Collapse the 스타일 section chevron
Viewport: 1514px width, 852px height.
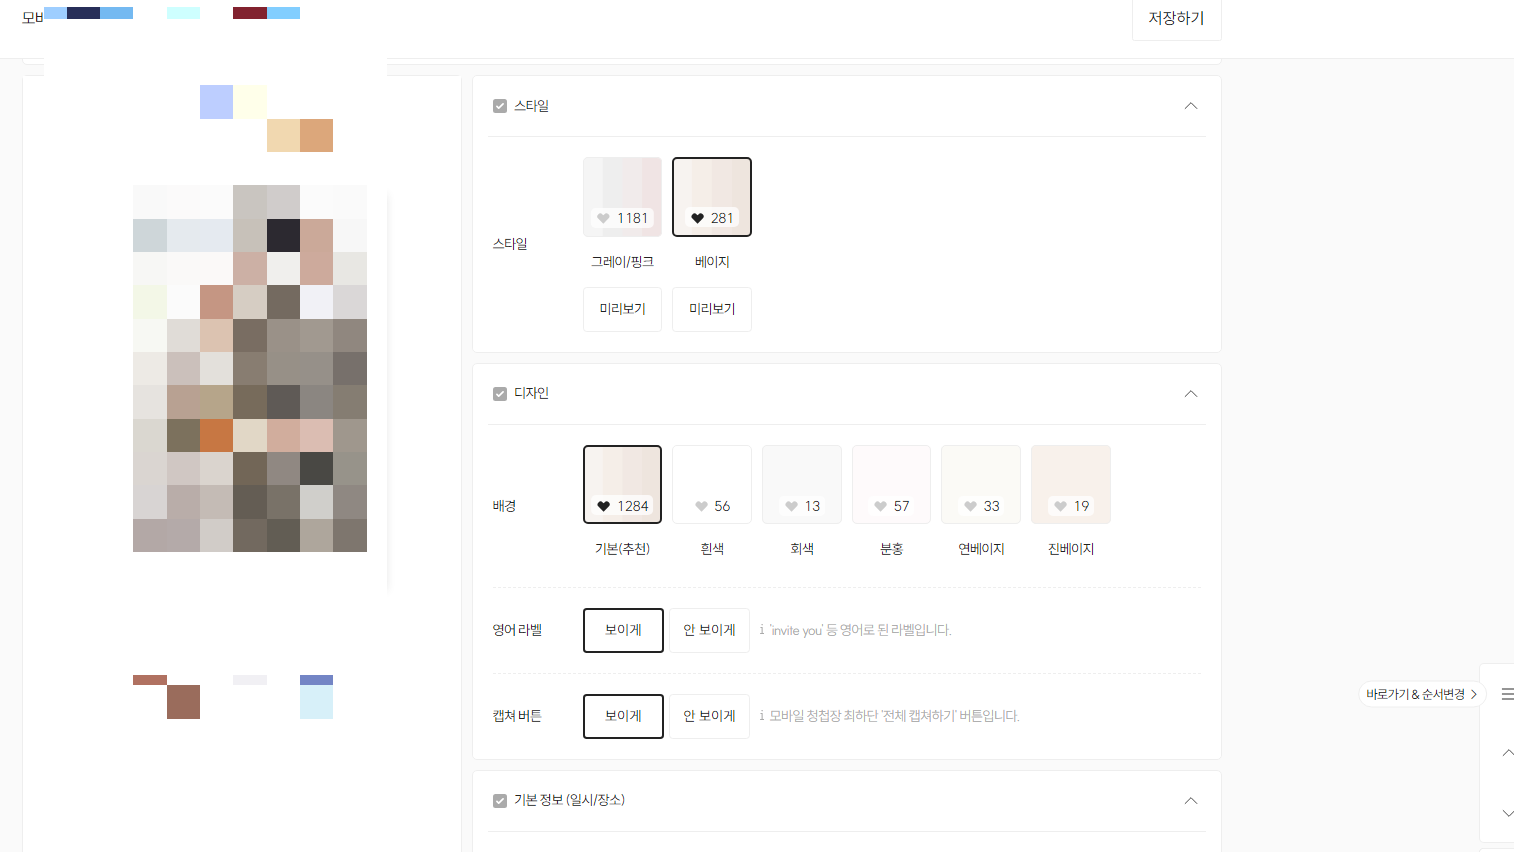[1191, 106]
